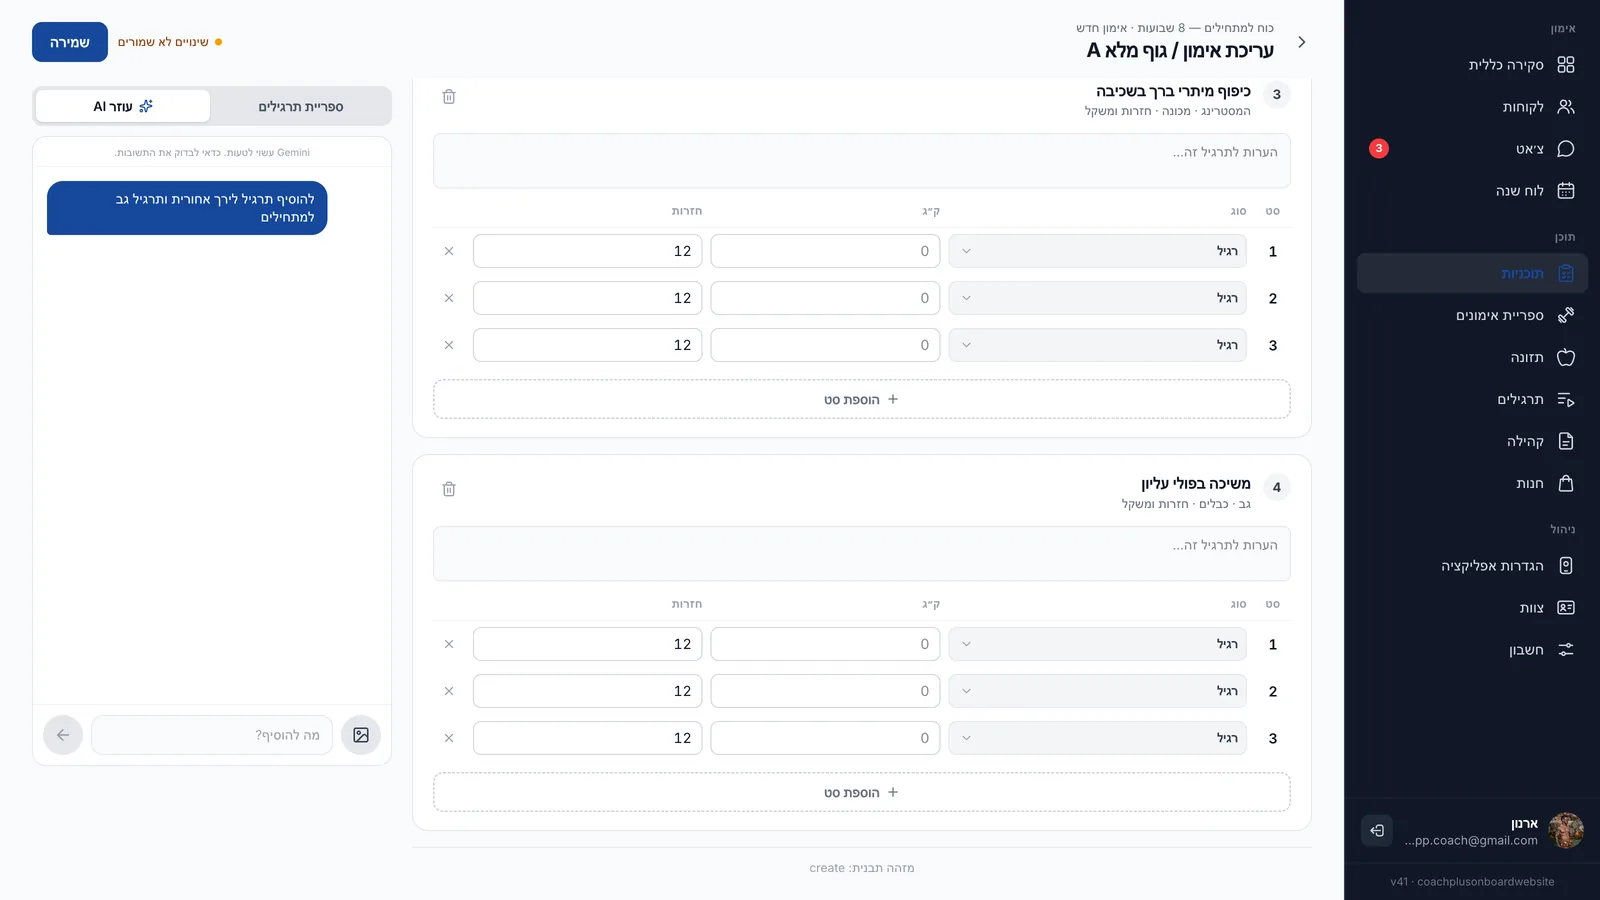
Task: Open set 2 type dropdown in exercise 3
Action: coord(1097,298)
